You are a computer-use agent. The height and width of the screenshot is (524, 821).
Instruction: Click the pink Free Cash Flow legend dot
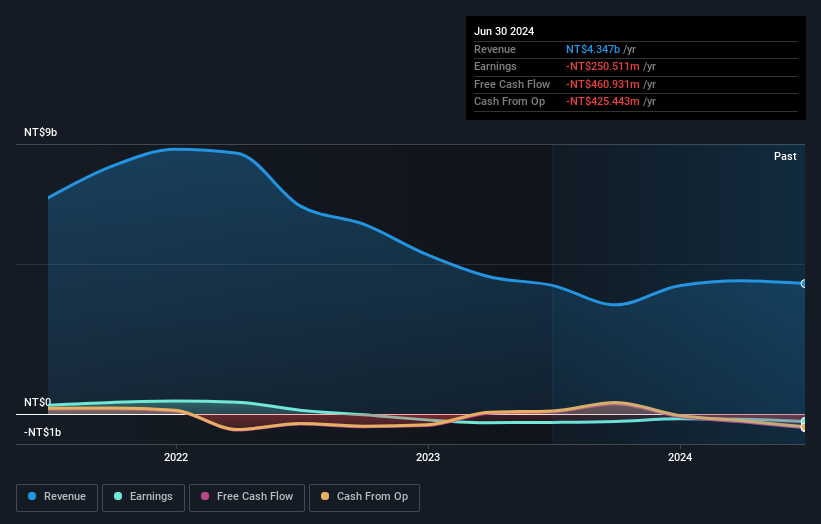[x=205, y=496]
